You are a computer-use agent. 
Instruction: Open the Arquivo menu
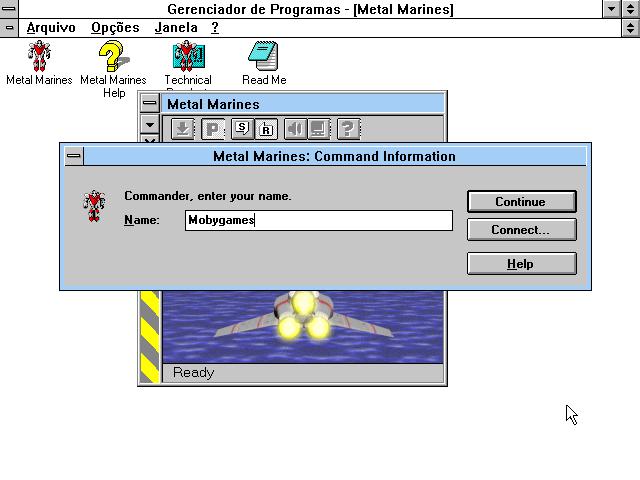[50, 28]
